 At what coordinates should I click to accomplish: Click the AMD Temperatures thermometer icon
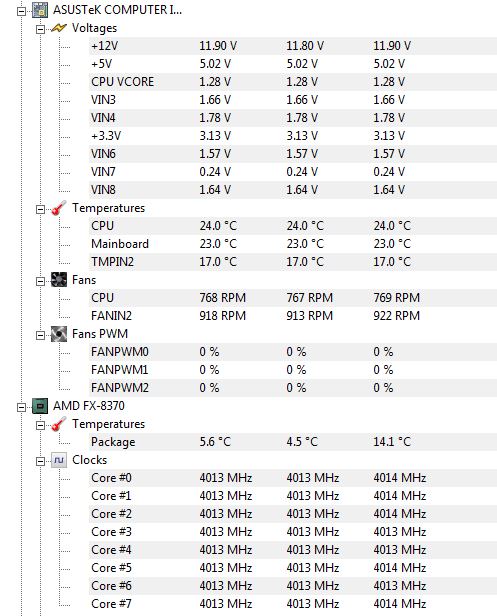(59, 424)
